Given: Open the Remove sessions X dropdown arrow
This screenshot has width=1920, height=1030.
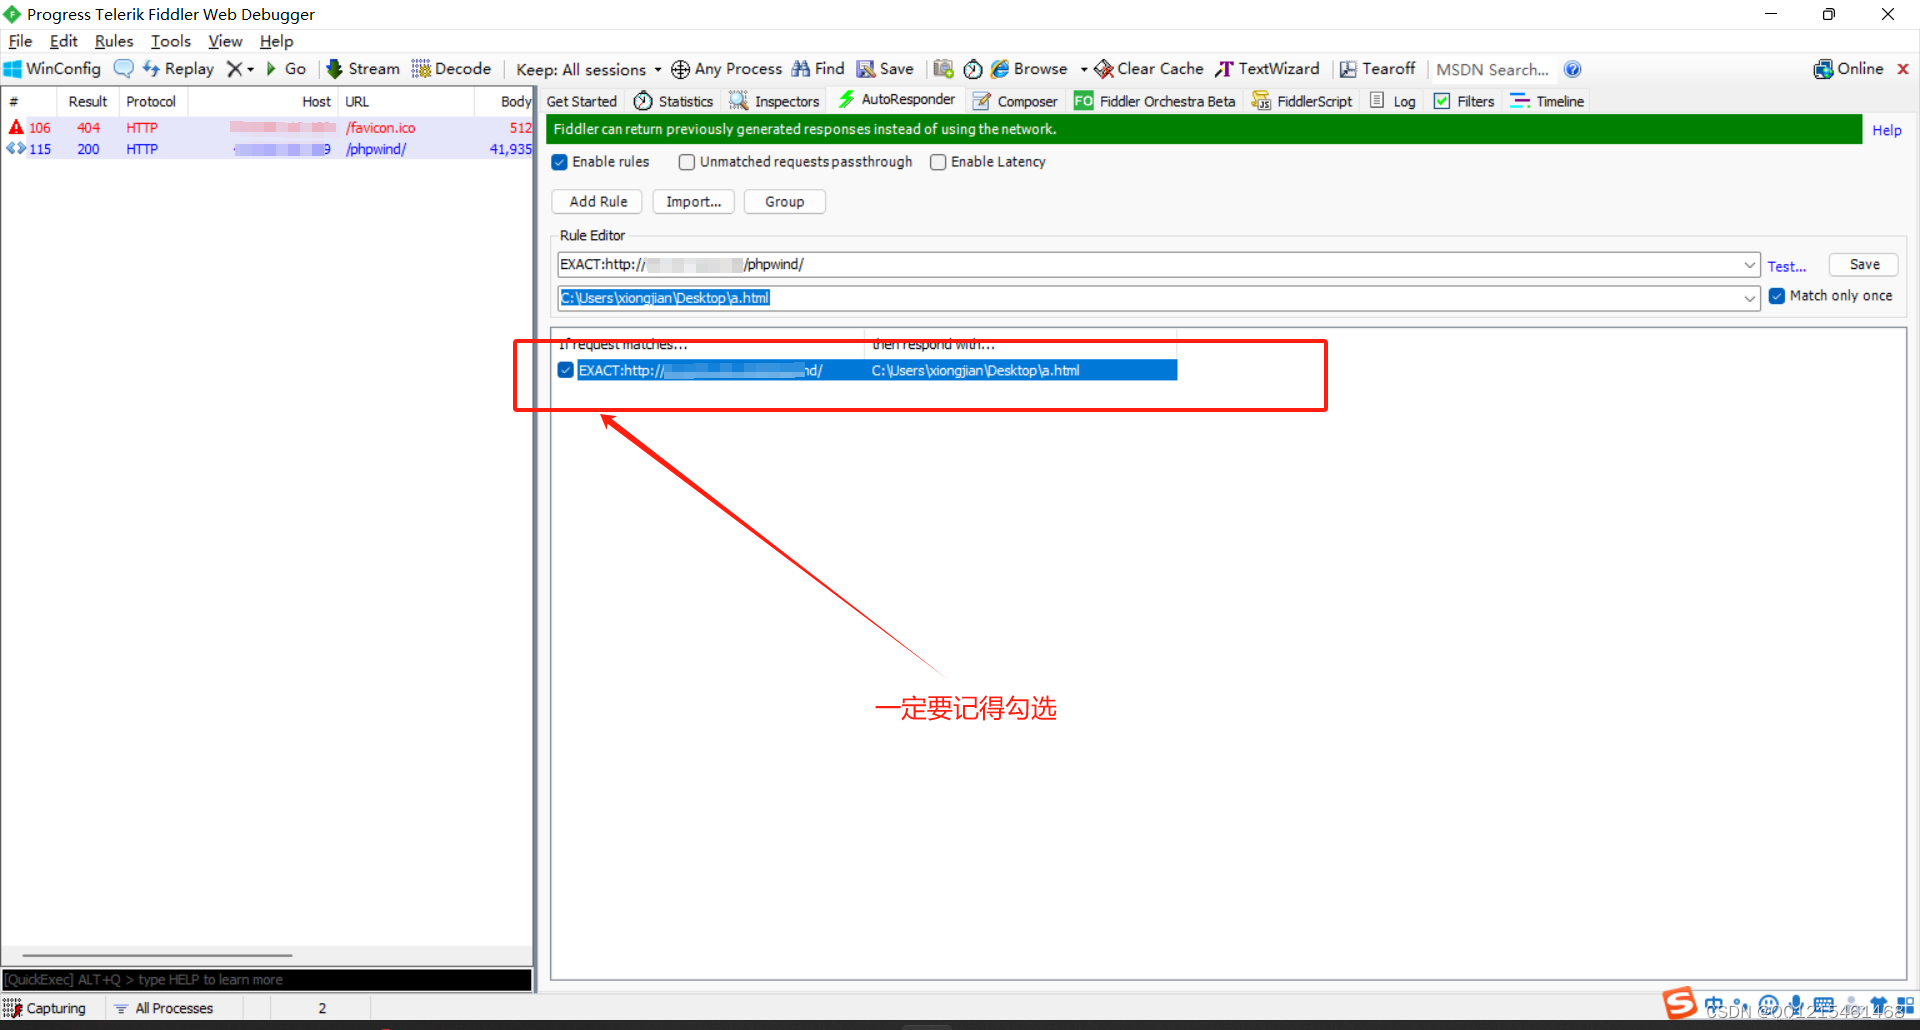Looking at the screenshot, I should [x=250, y=69].
